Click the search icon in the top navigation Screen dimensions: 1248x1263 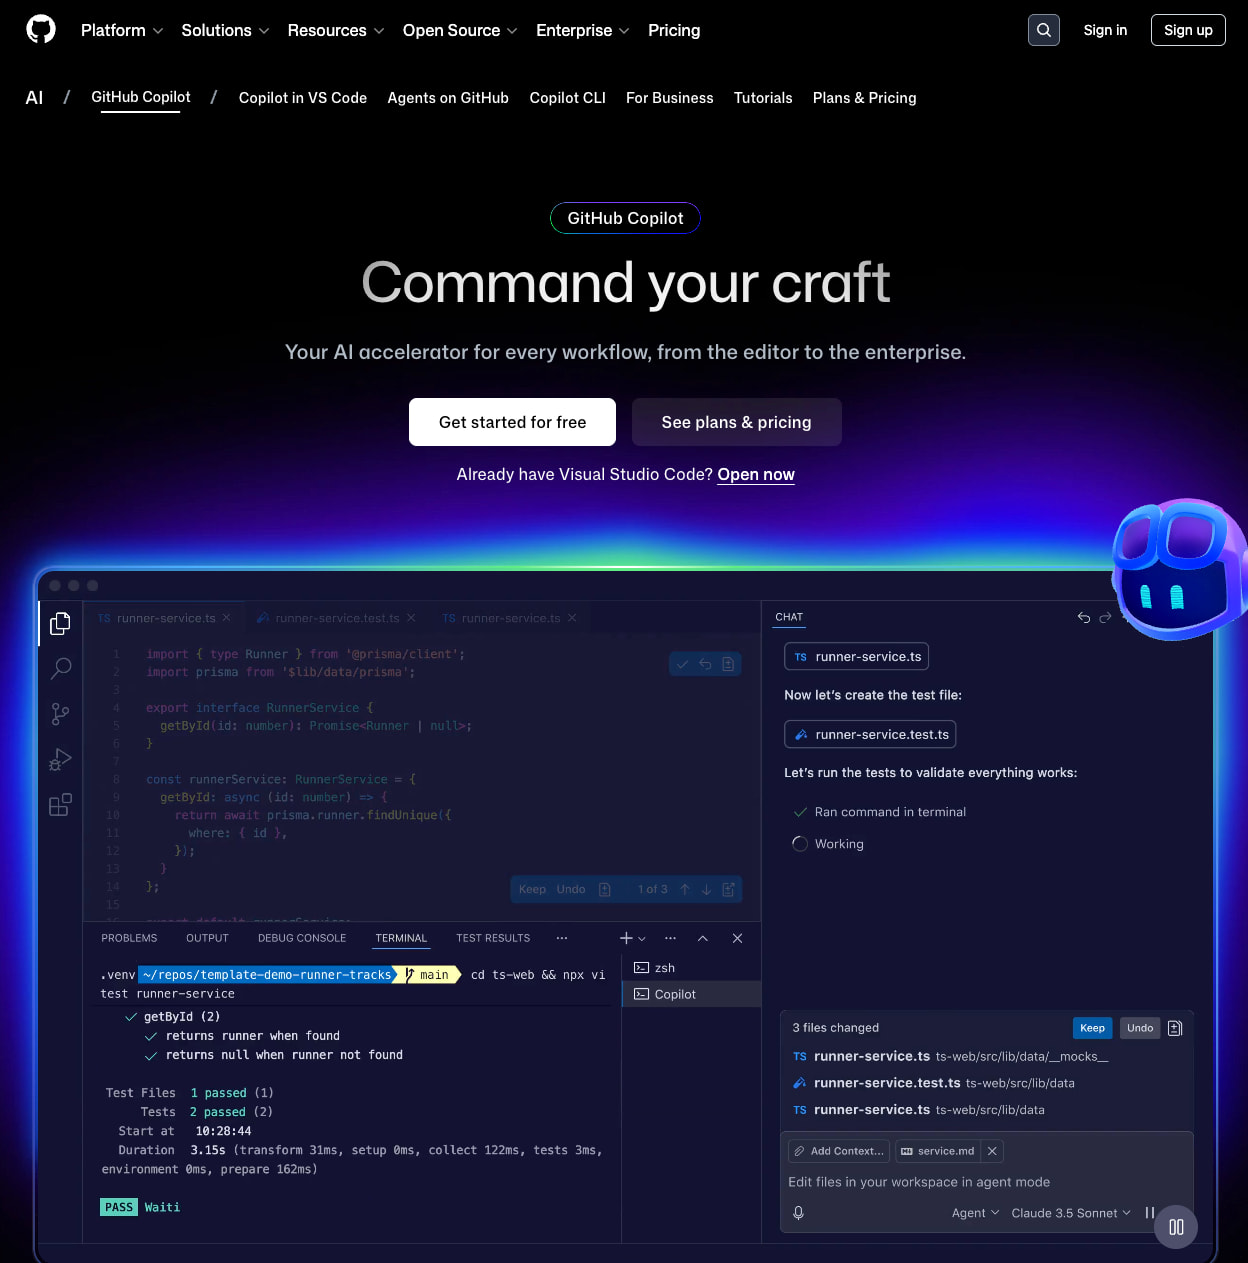coord(1043,30)
